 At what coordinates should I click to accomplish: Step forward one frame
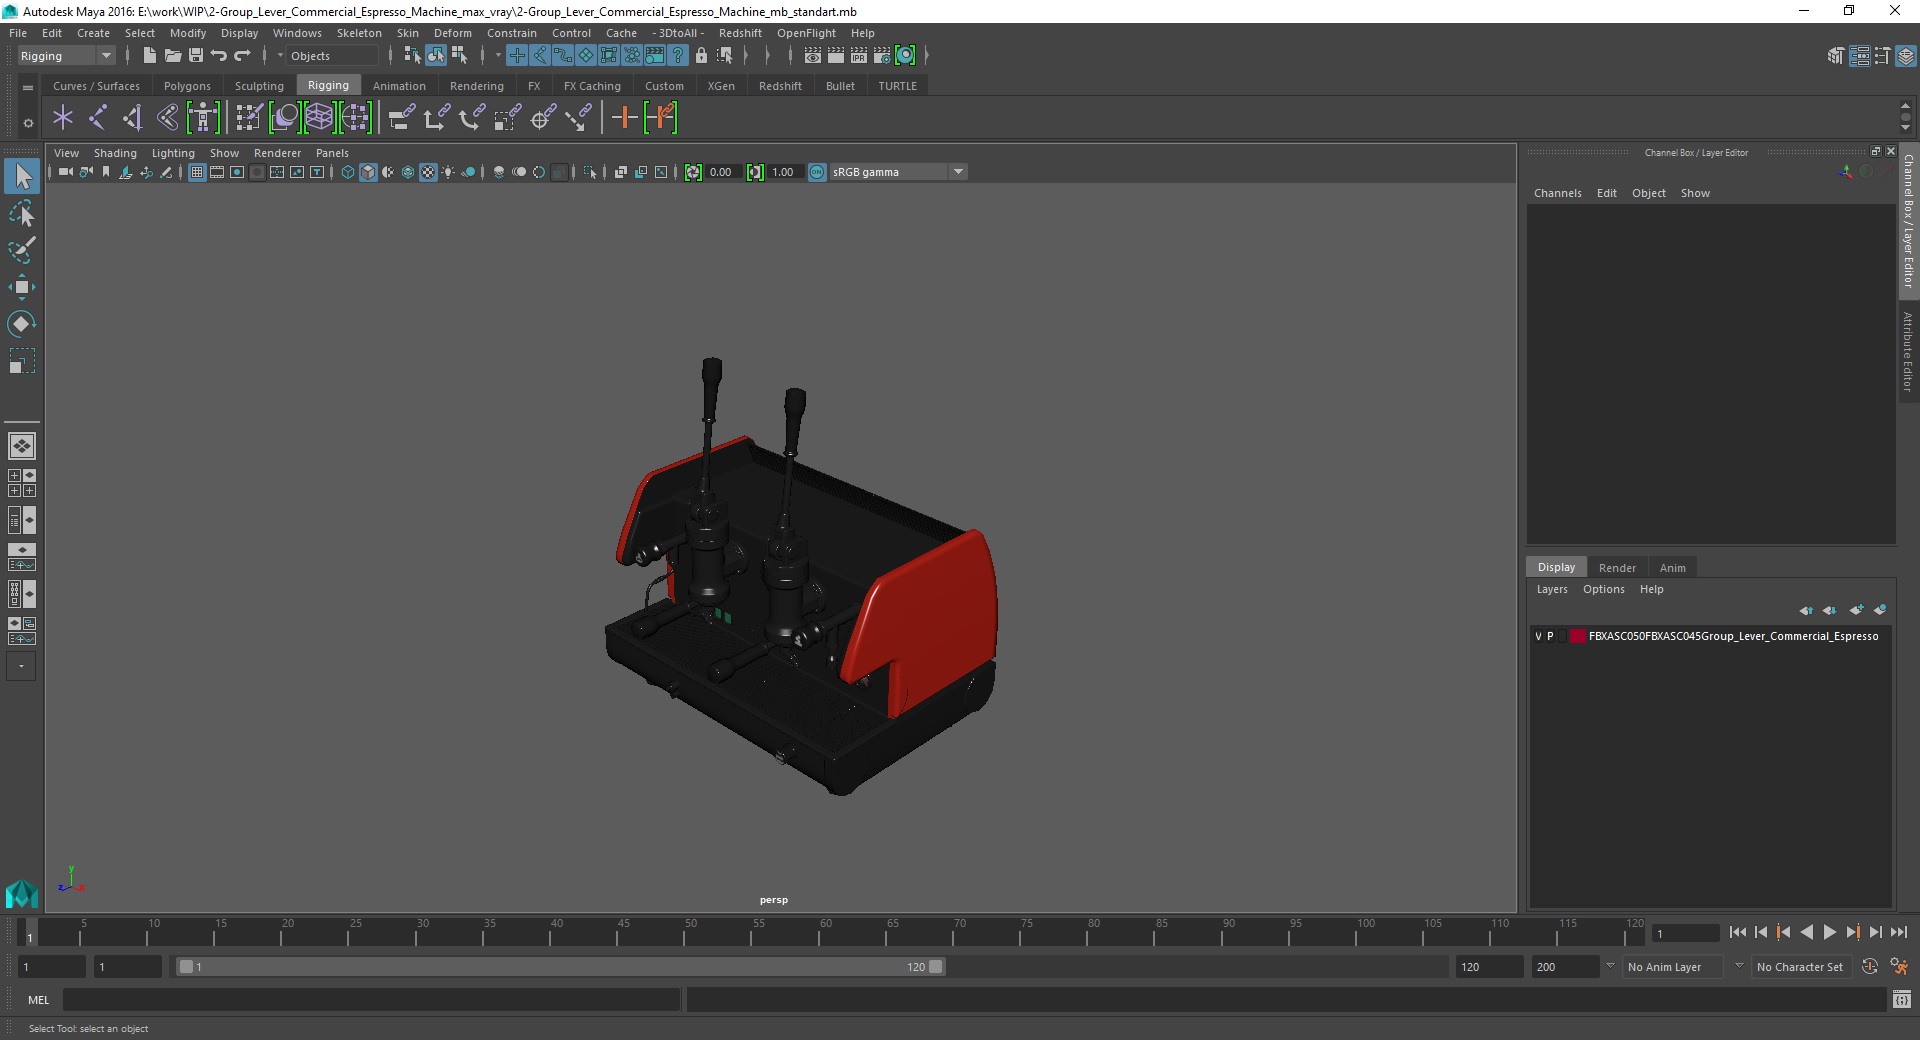[x=1875, y=932]
